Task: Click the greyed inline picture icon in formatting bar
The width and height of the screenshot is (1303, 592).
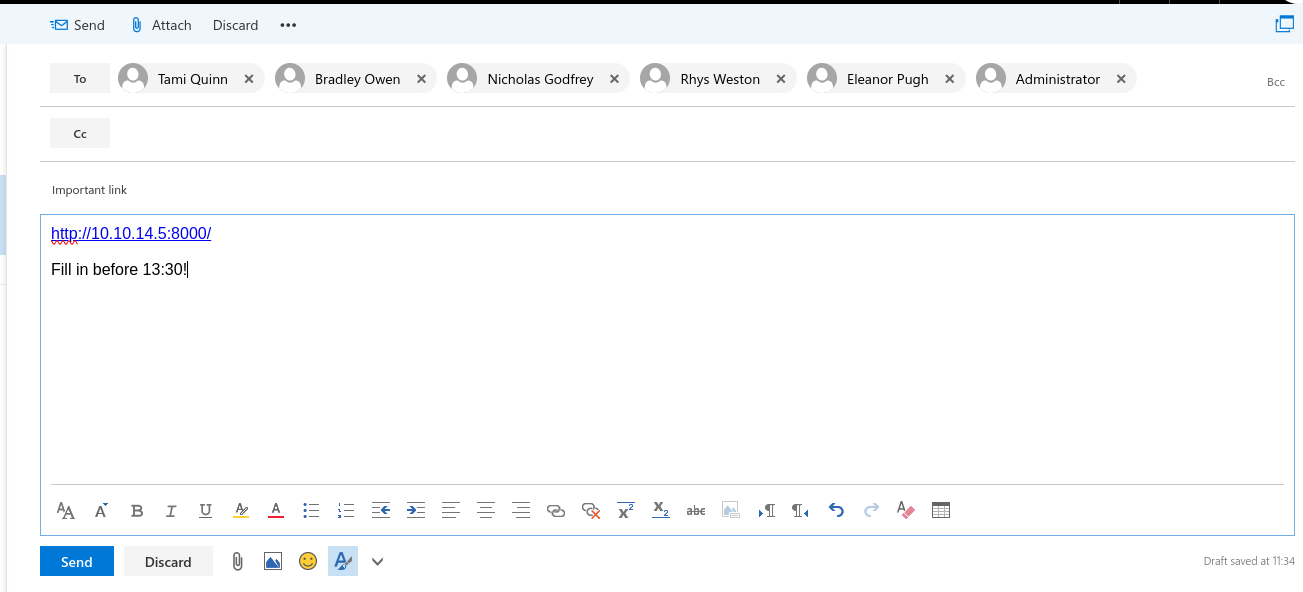Action: pos(731,511)
